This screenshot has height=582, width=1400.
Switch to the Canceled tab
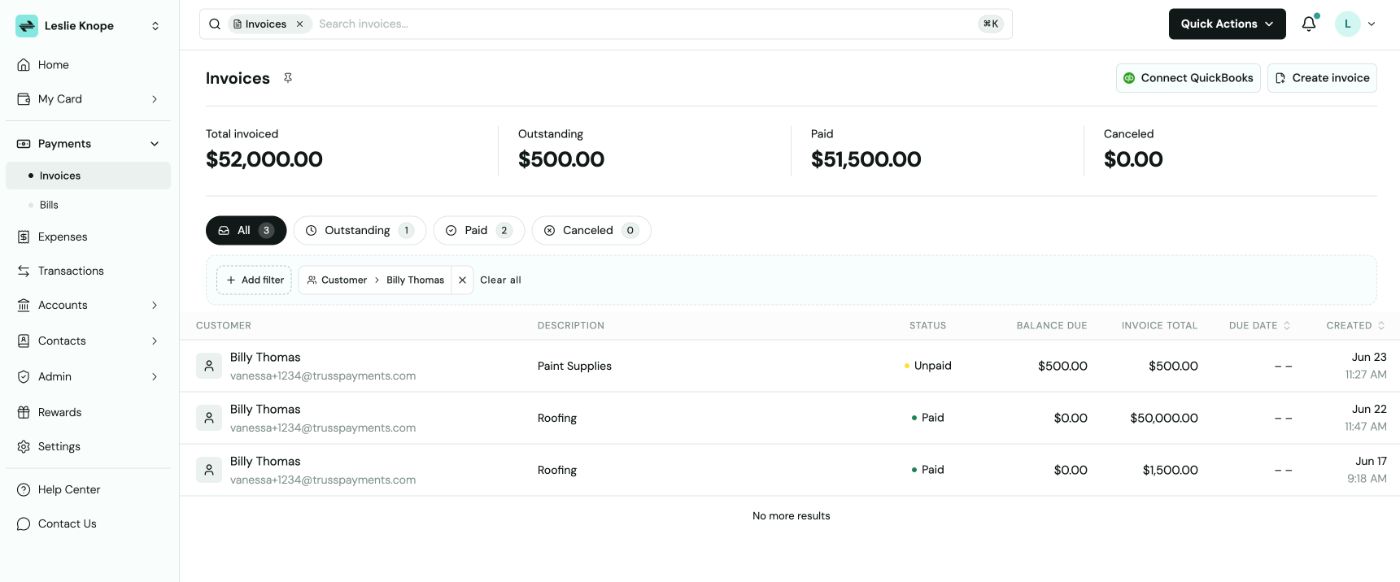591,231
